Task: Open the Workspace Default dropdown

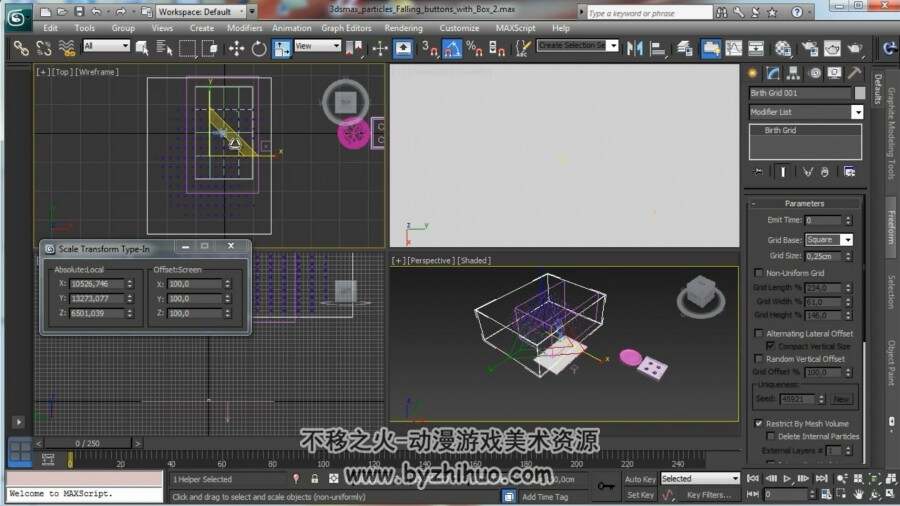Action: [x=201, y=11]
